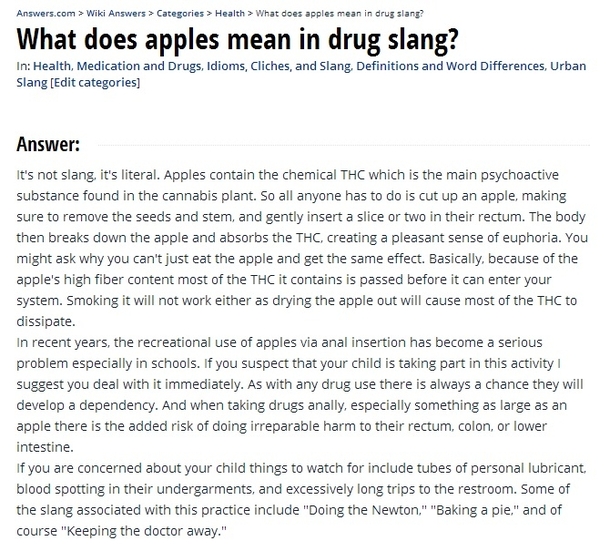Open the Answers.com breadcrumb link
This screenshot has height=551, width=610.
(46, 13)
